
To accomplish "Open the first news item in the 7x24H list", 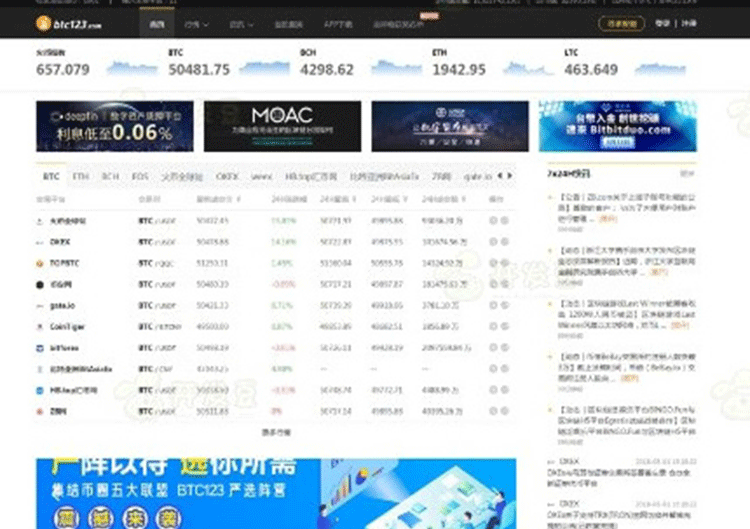I will click(627, 208).
